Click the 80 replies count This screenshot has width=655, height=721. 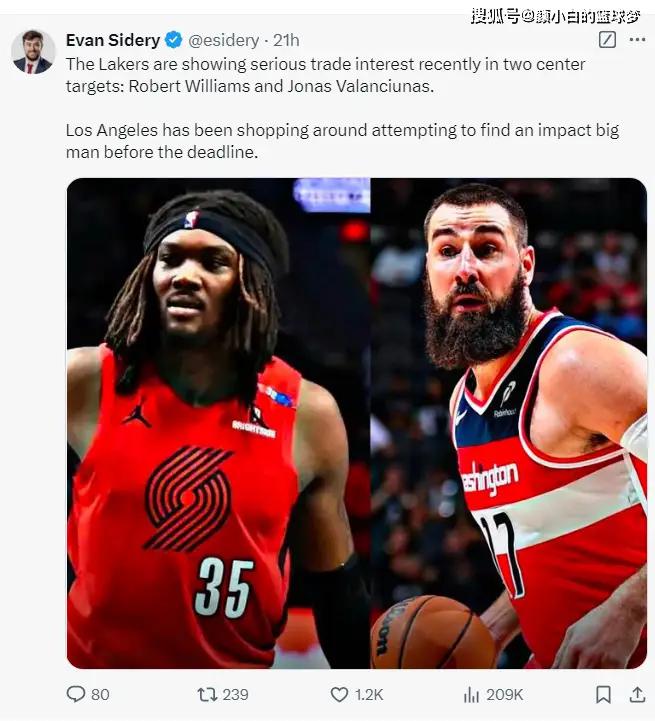coord(100,694)
